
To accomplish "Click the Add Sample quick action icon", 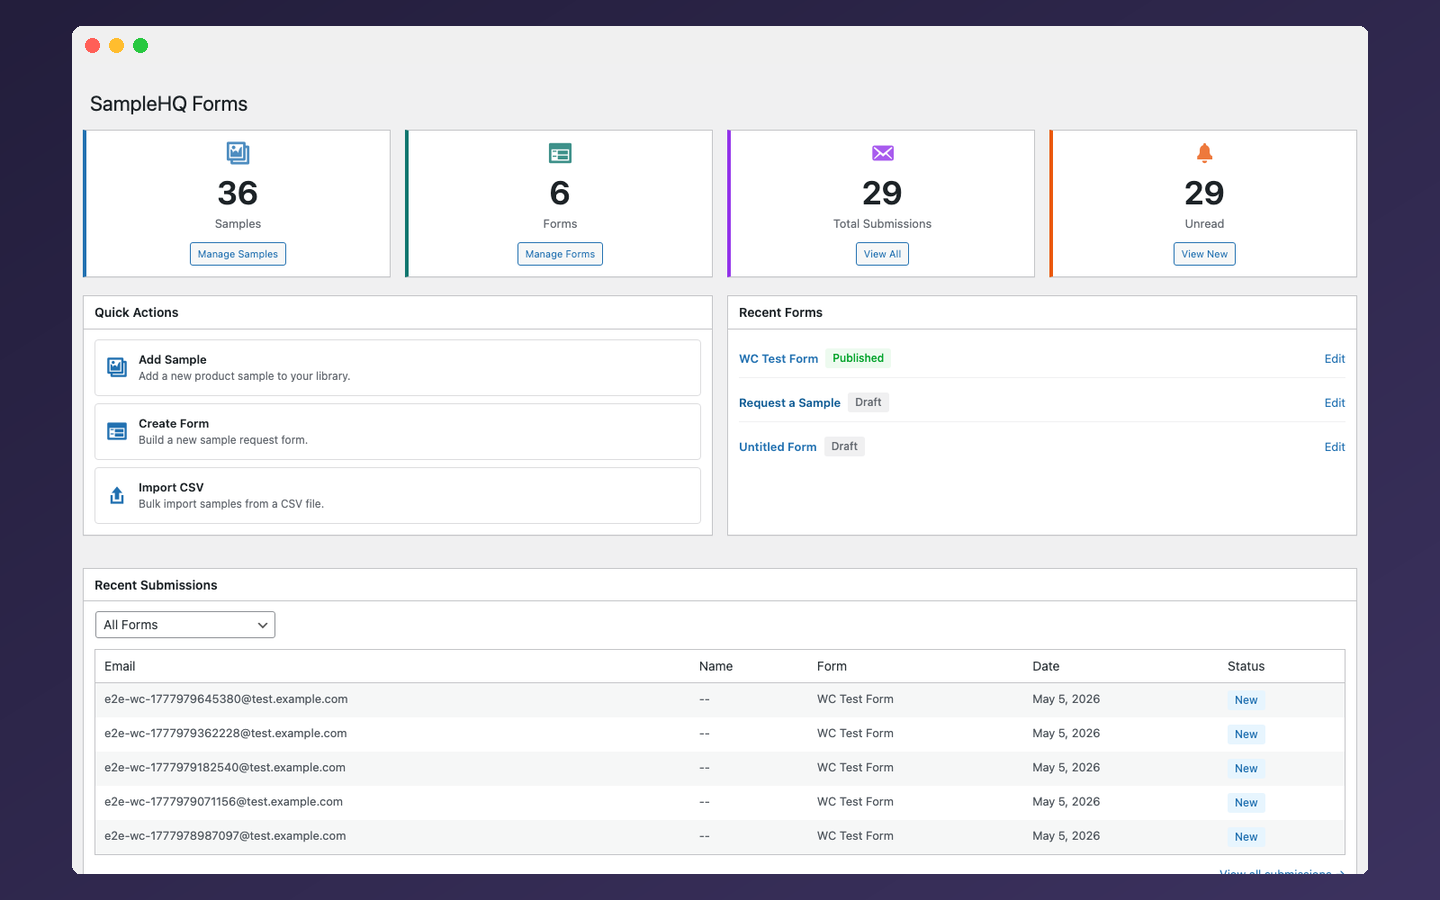I will coord(117,368).
